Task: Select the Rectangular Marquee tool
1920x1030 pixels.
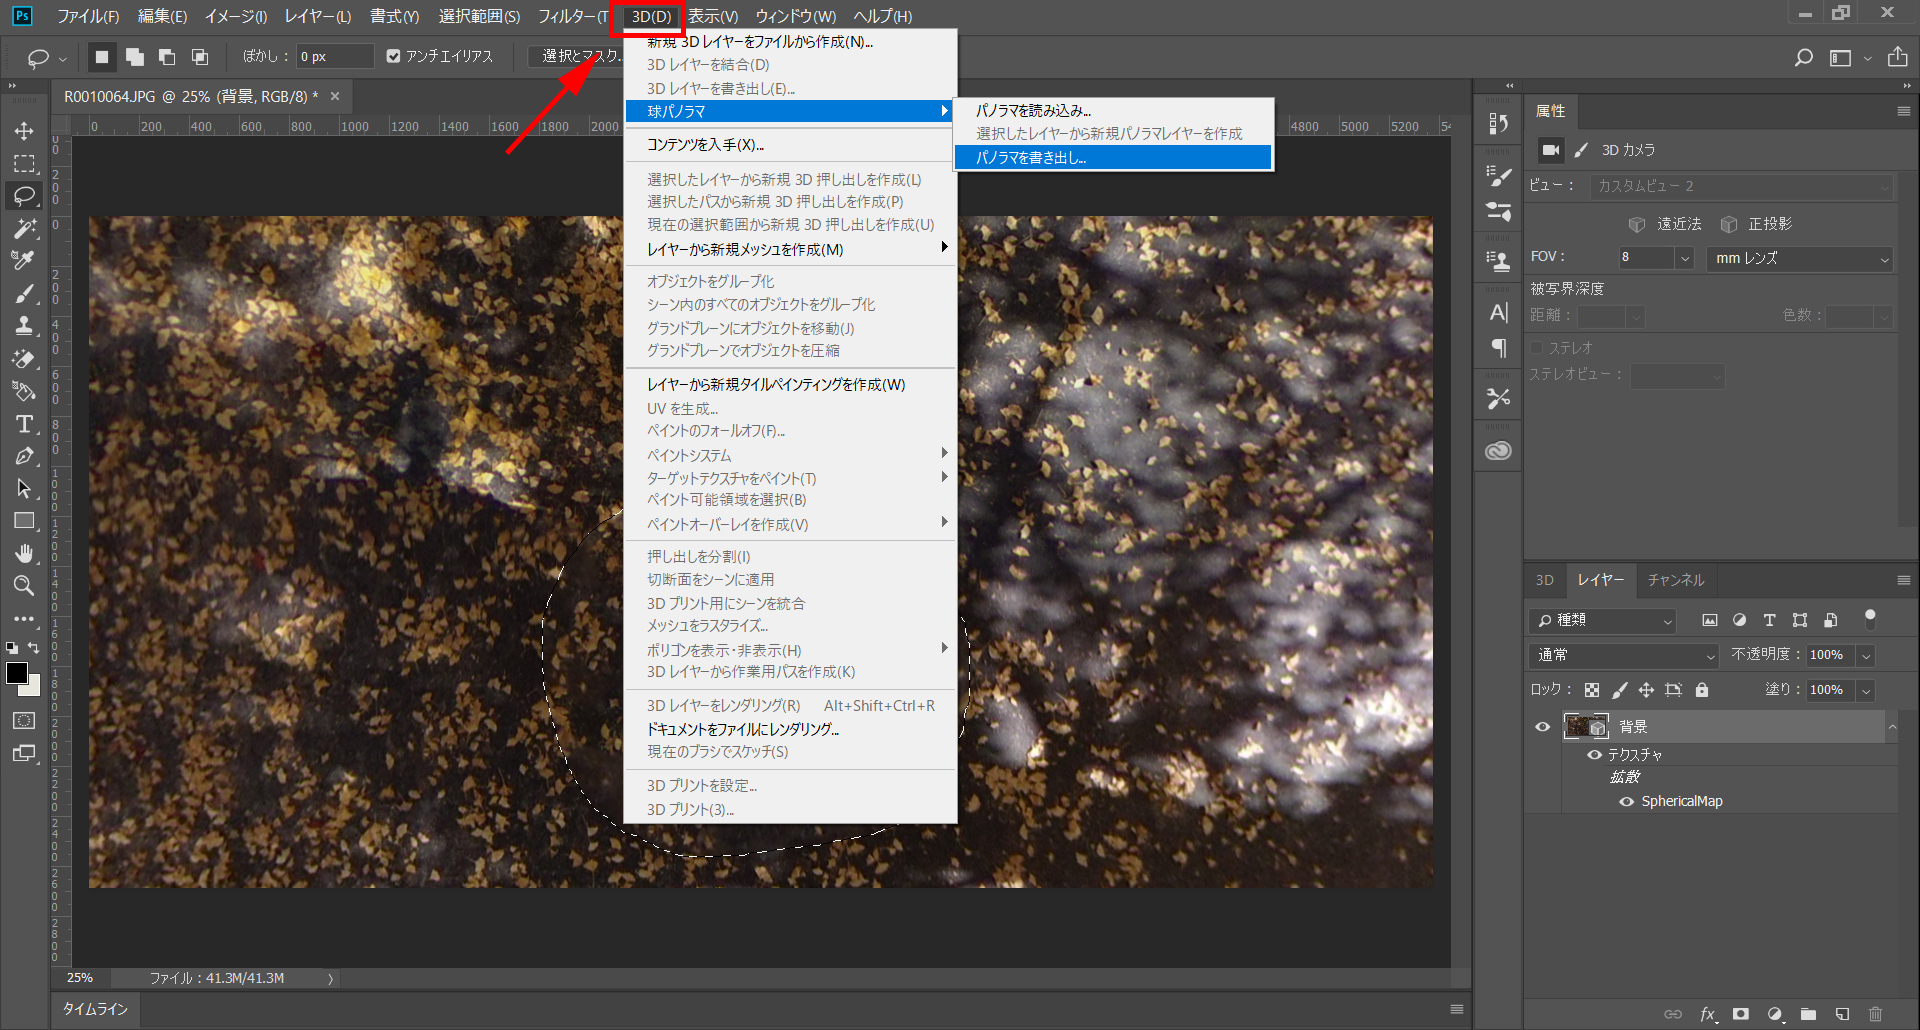Action: pyautogui.click(x=24, y=164)
